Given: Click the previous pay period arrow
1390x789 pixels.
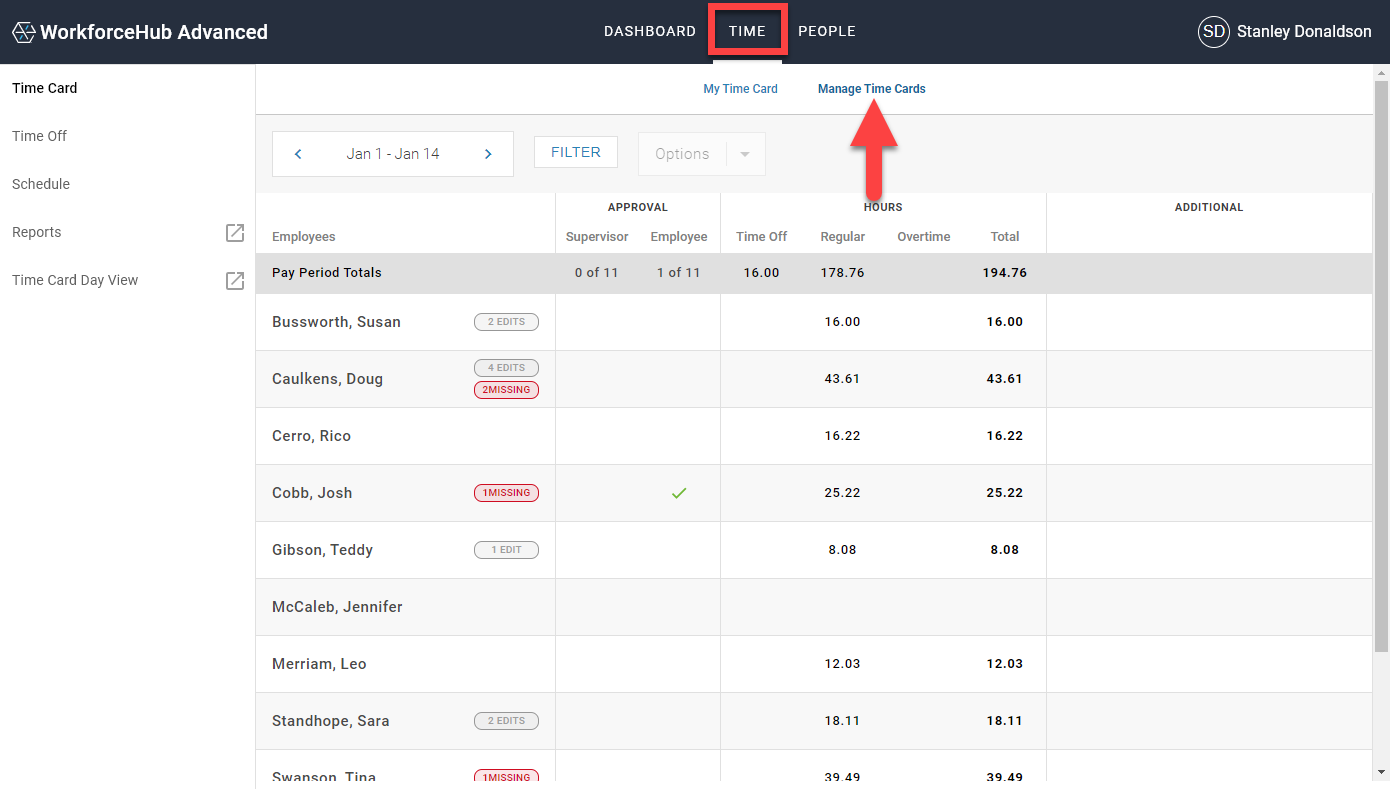Looking at the screenshot, I should [297, 153].
